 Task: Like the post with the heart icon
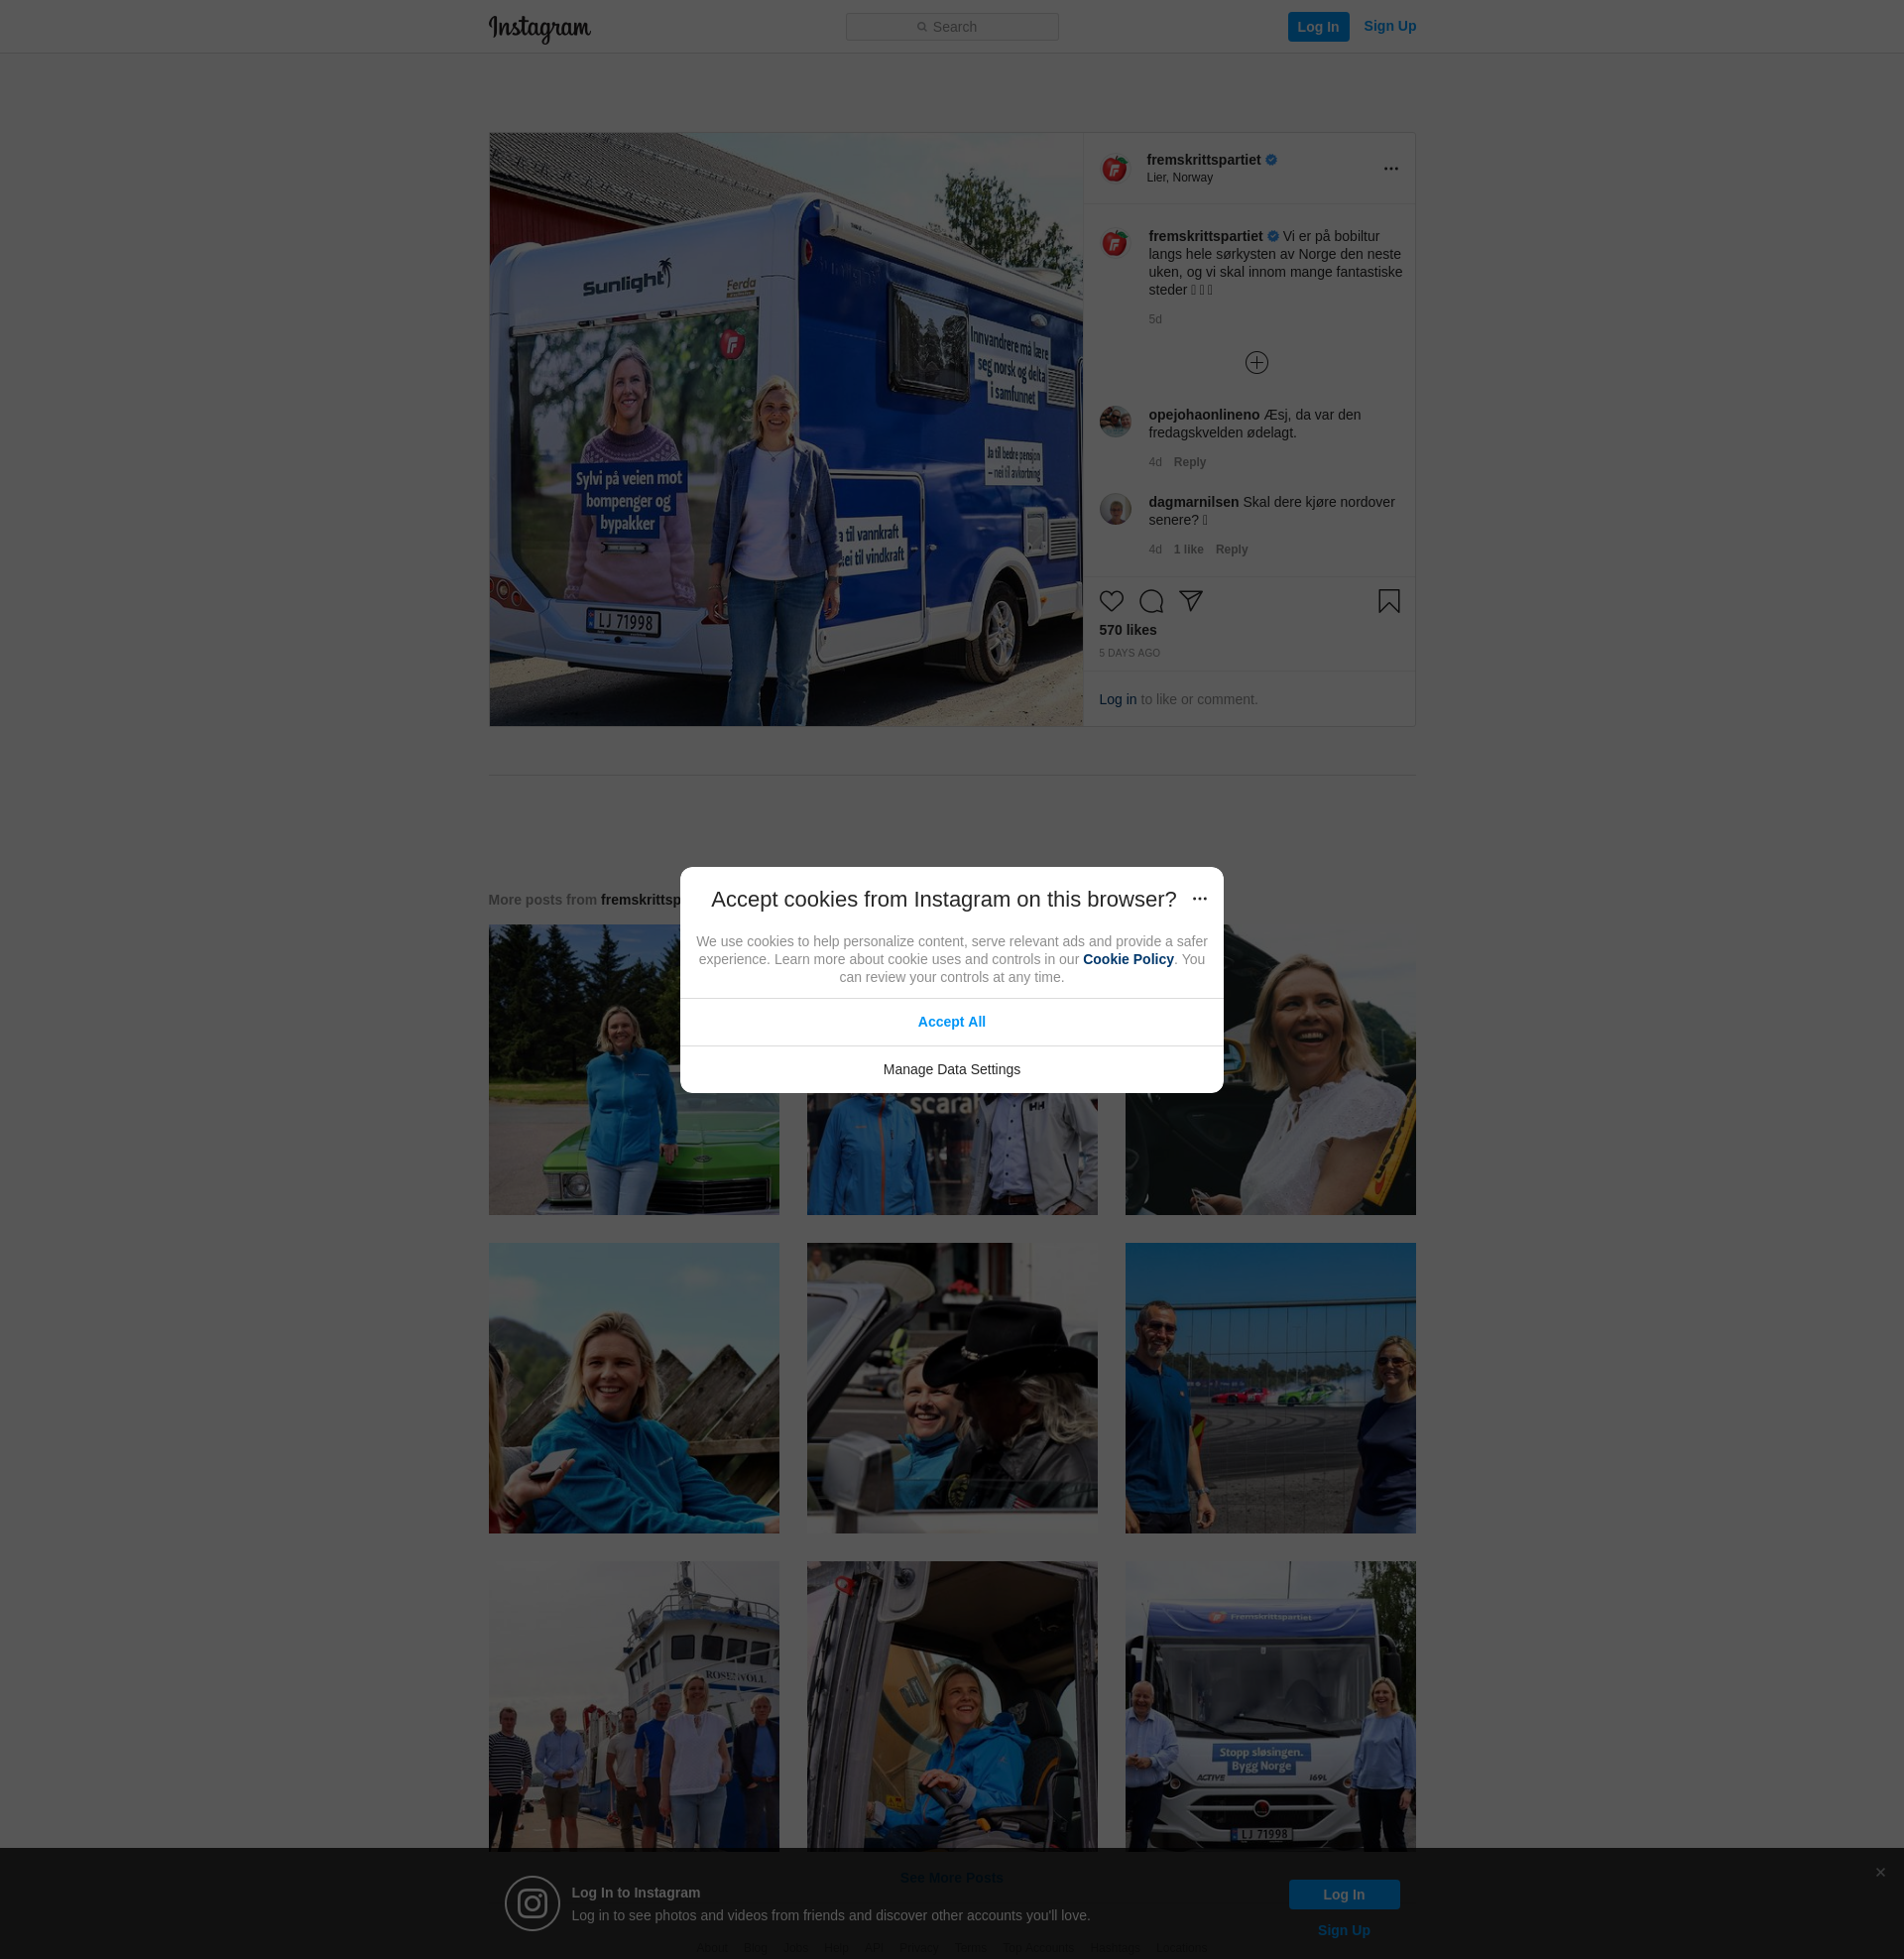[1111, 601]
